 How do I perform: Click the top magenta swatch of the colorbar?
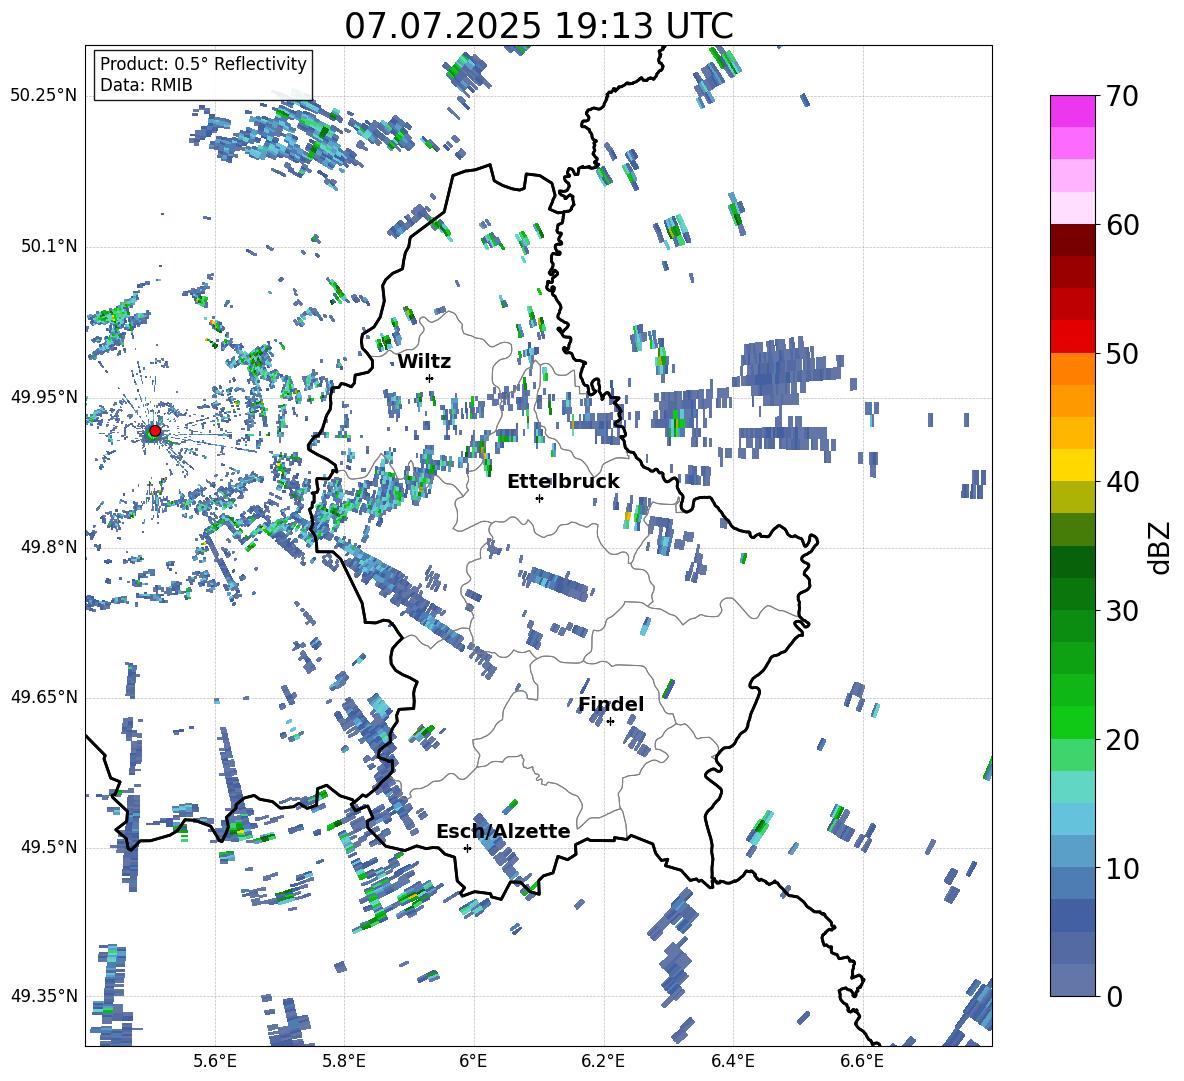coord(1072,111)
